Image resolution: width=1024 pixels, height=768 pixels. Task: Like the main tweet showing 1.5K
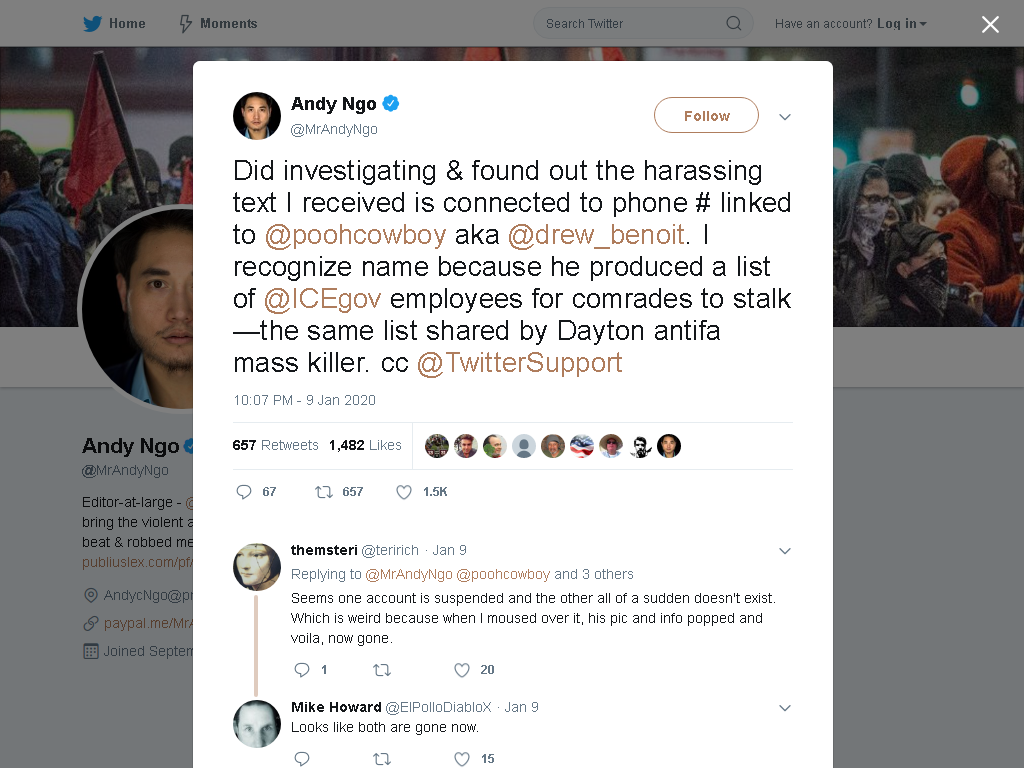click(x=404, y=492)
